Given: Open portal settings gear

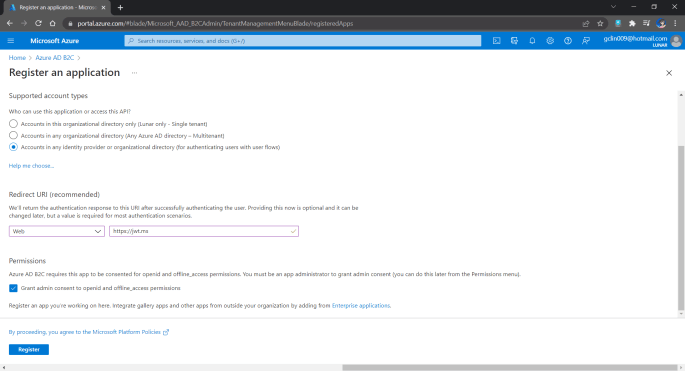Looking at the screenshot, I should (x=550, y=41).
